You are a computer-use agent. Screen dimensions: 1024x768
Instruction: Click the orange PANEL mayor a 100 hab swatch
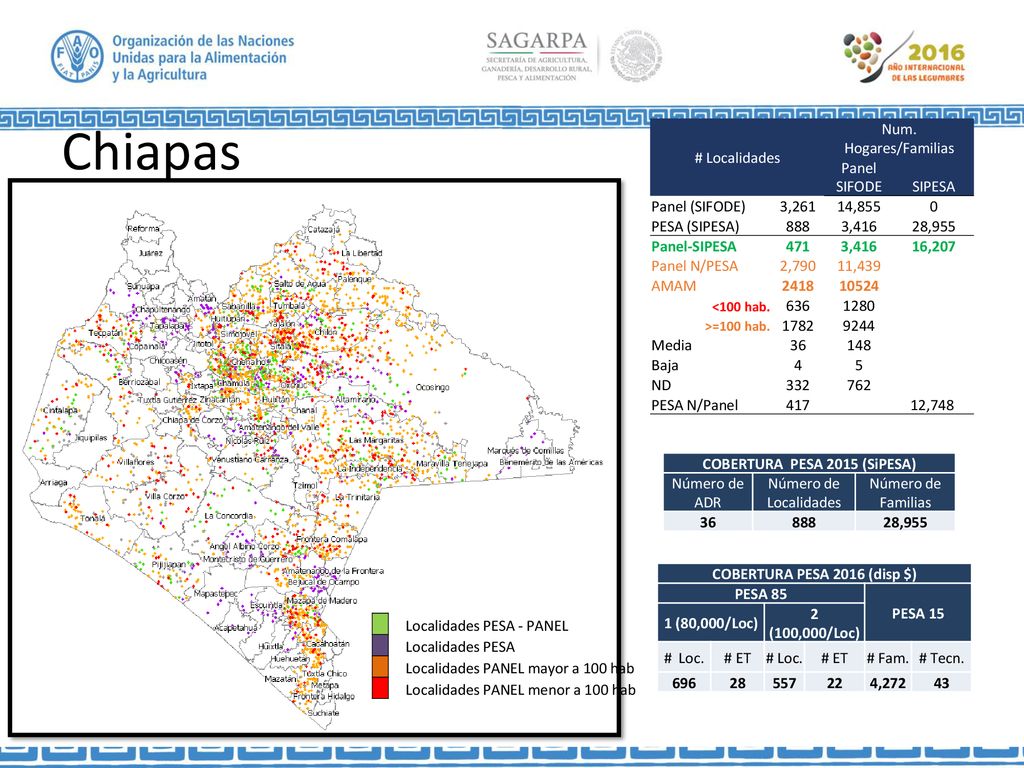380,667
